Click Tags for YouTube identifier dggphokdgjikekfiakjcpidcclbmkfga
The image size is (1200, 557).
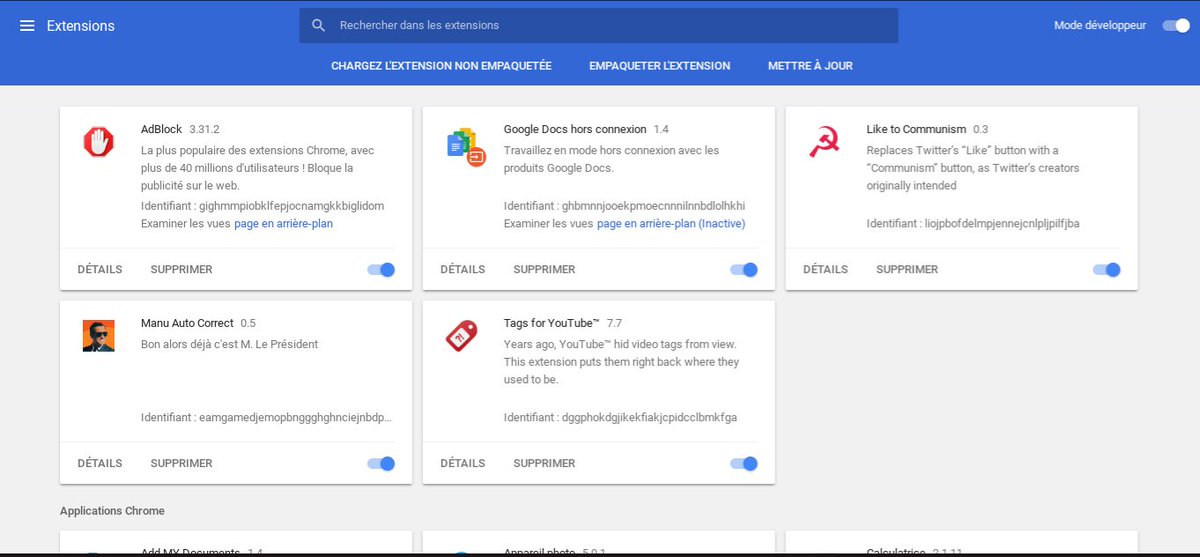[650, 417]
